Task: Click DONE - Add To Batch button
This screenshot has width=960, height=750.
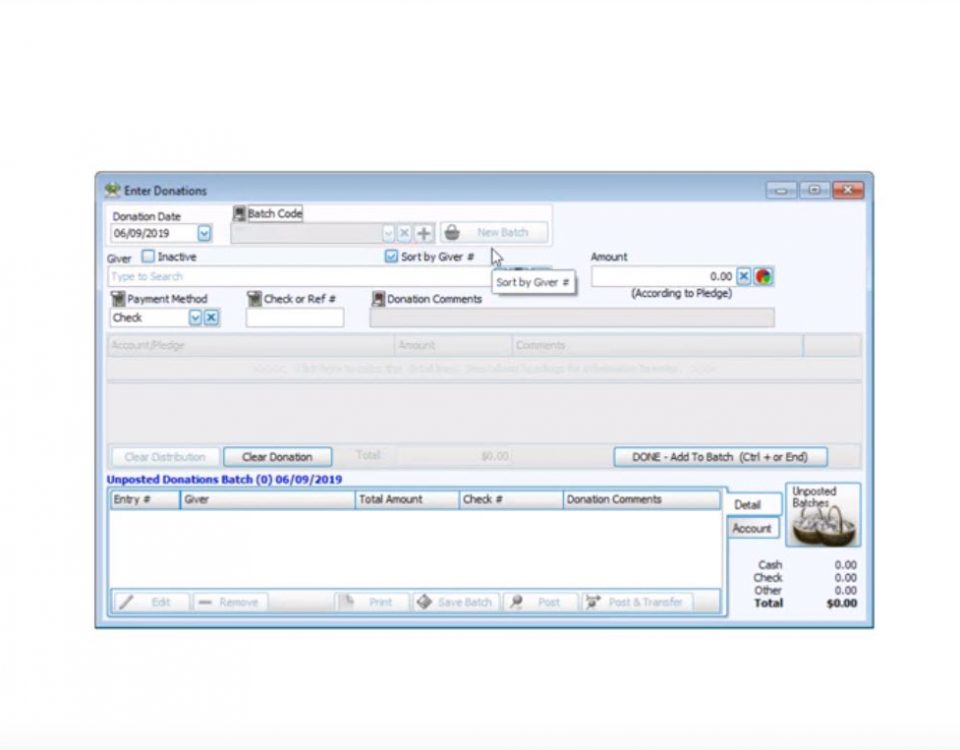Action: (x=720, y=457)
